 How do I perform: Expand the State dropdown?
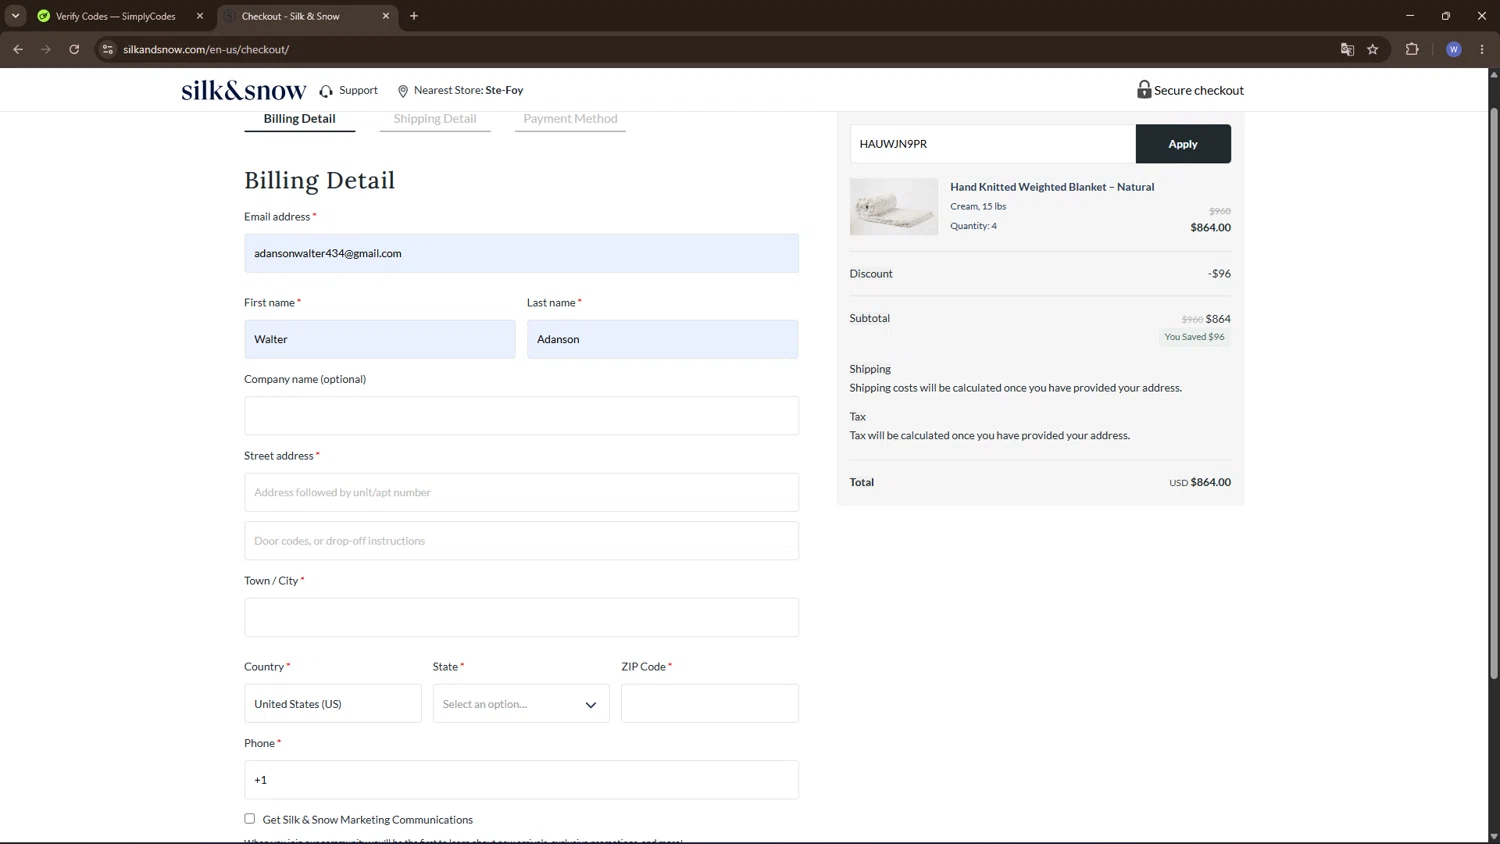coord(521,704)
